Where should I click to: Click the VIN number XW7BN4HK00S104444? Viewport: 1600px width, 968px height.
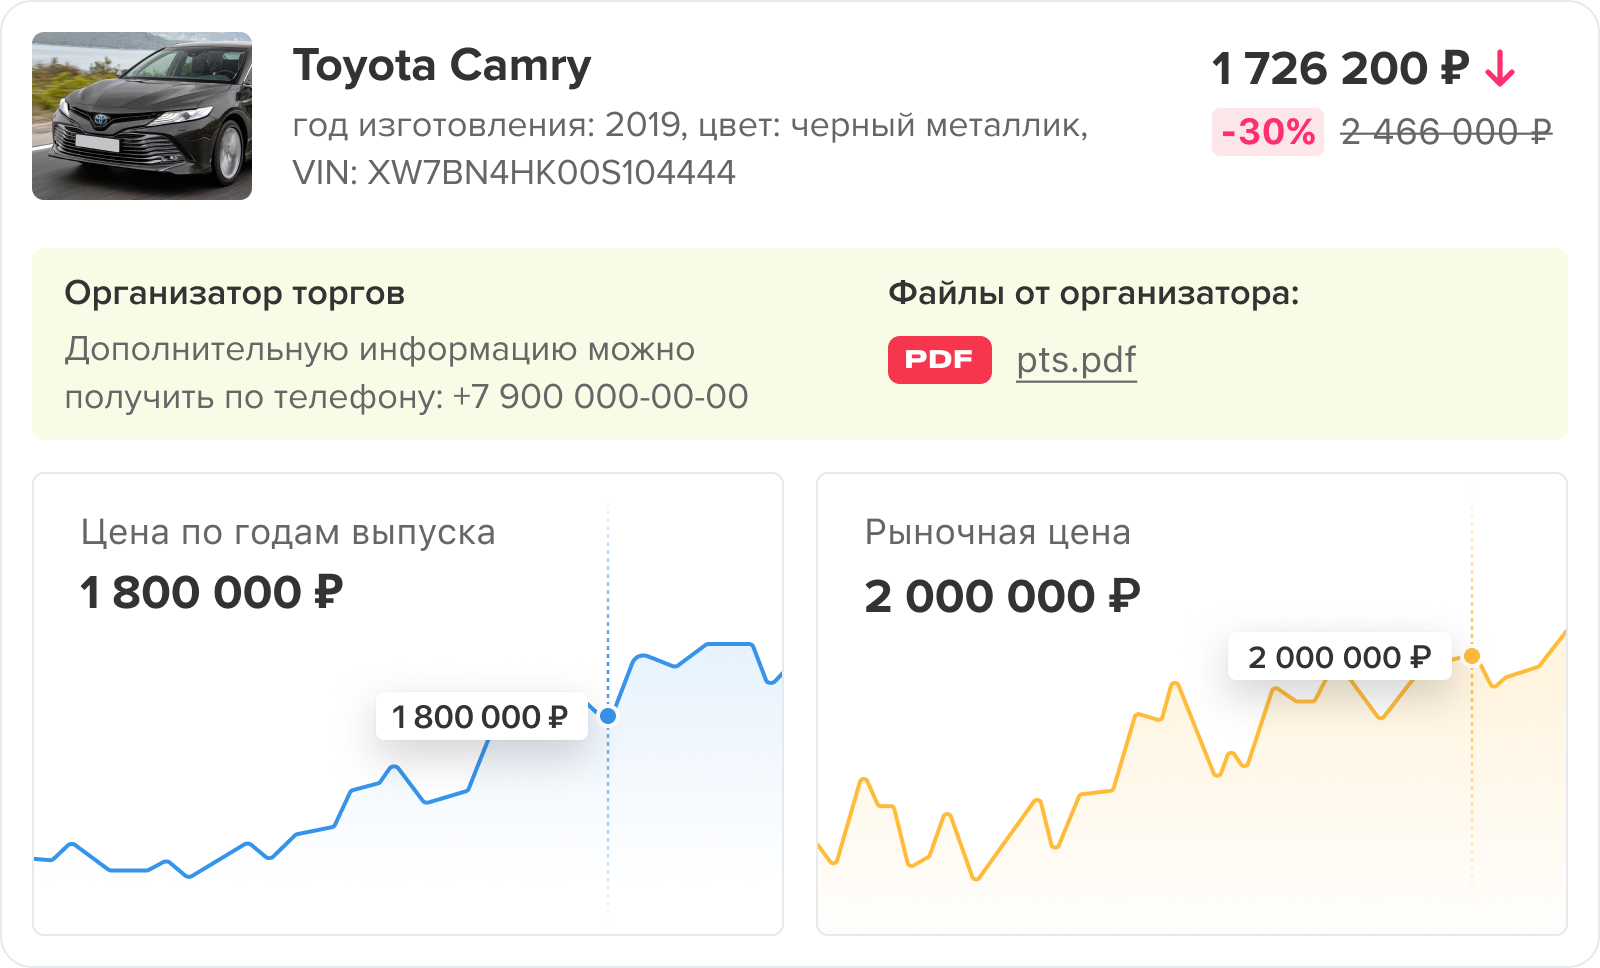(x=551, y=173)
